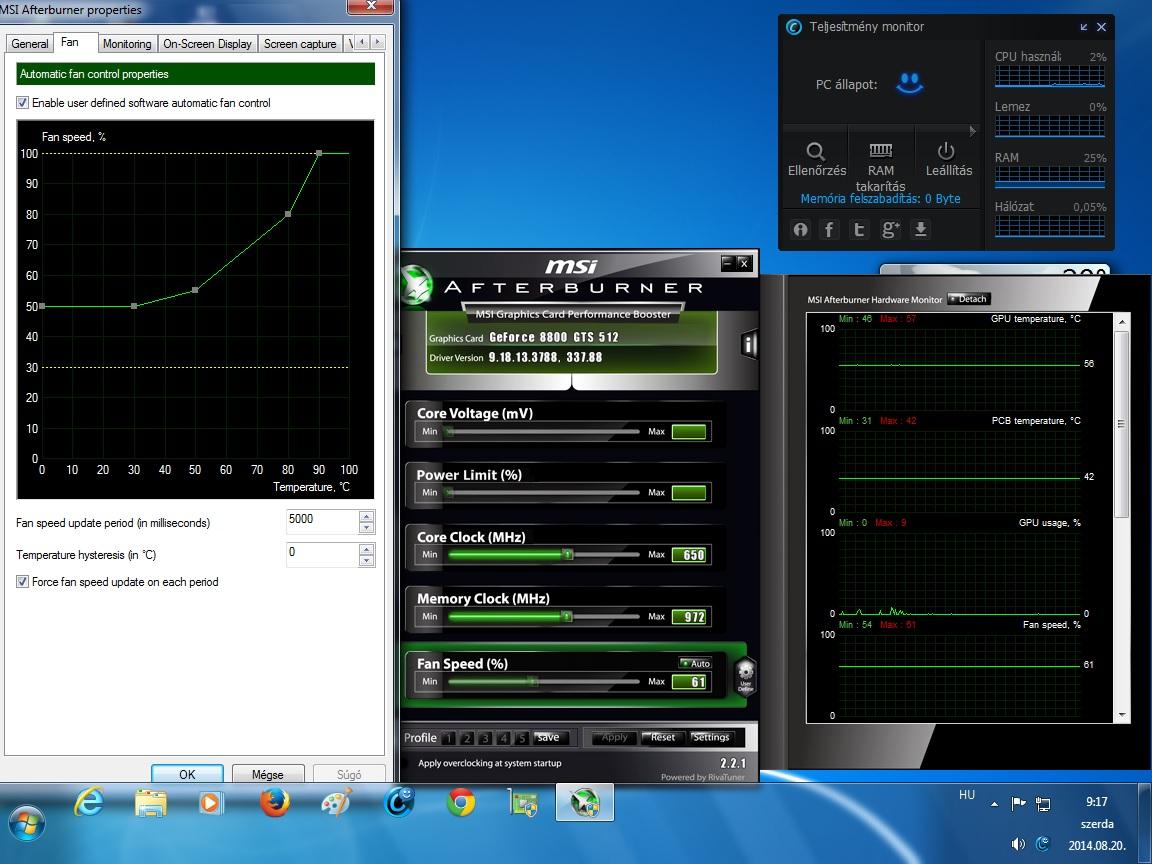Click the Afterburner info 'i' side button
The height and width of the screenshot is (864, 1152).
[748, 345]
